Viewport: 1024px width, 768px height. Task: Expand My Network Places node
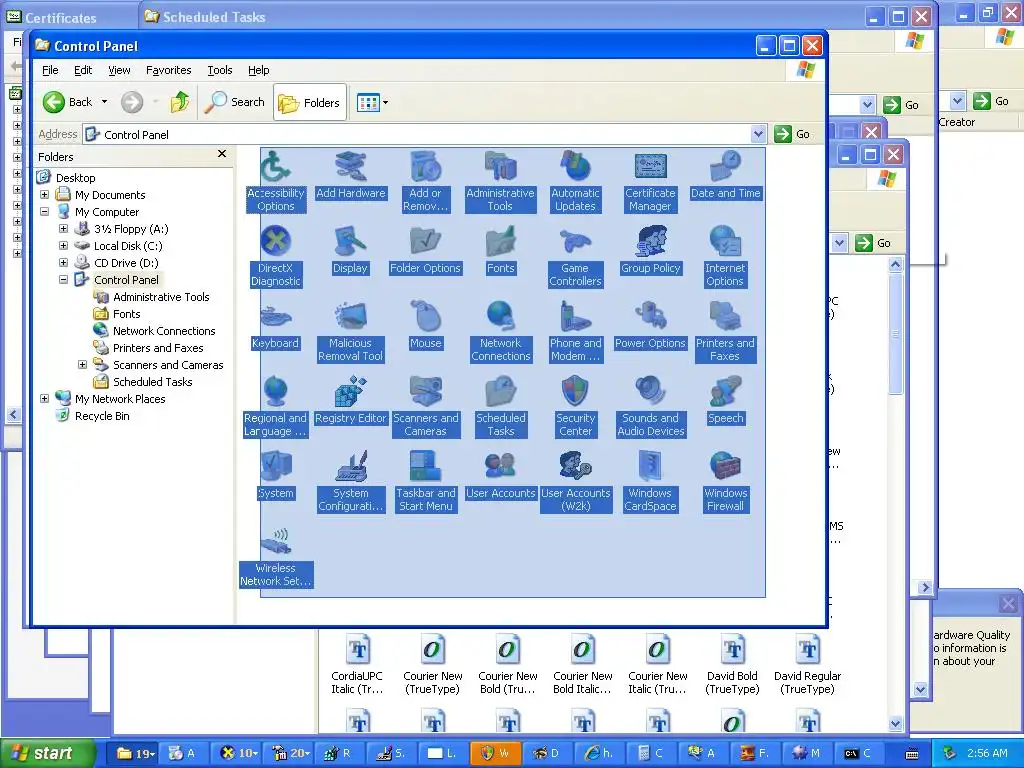click(x=44, y=398)
